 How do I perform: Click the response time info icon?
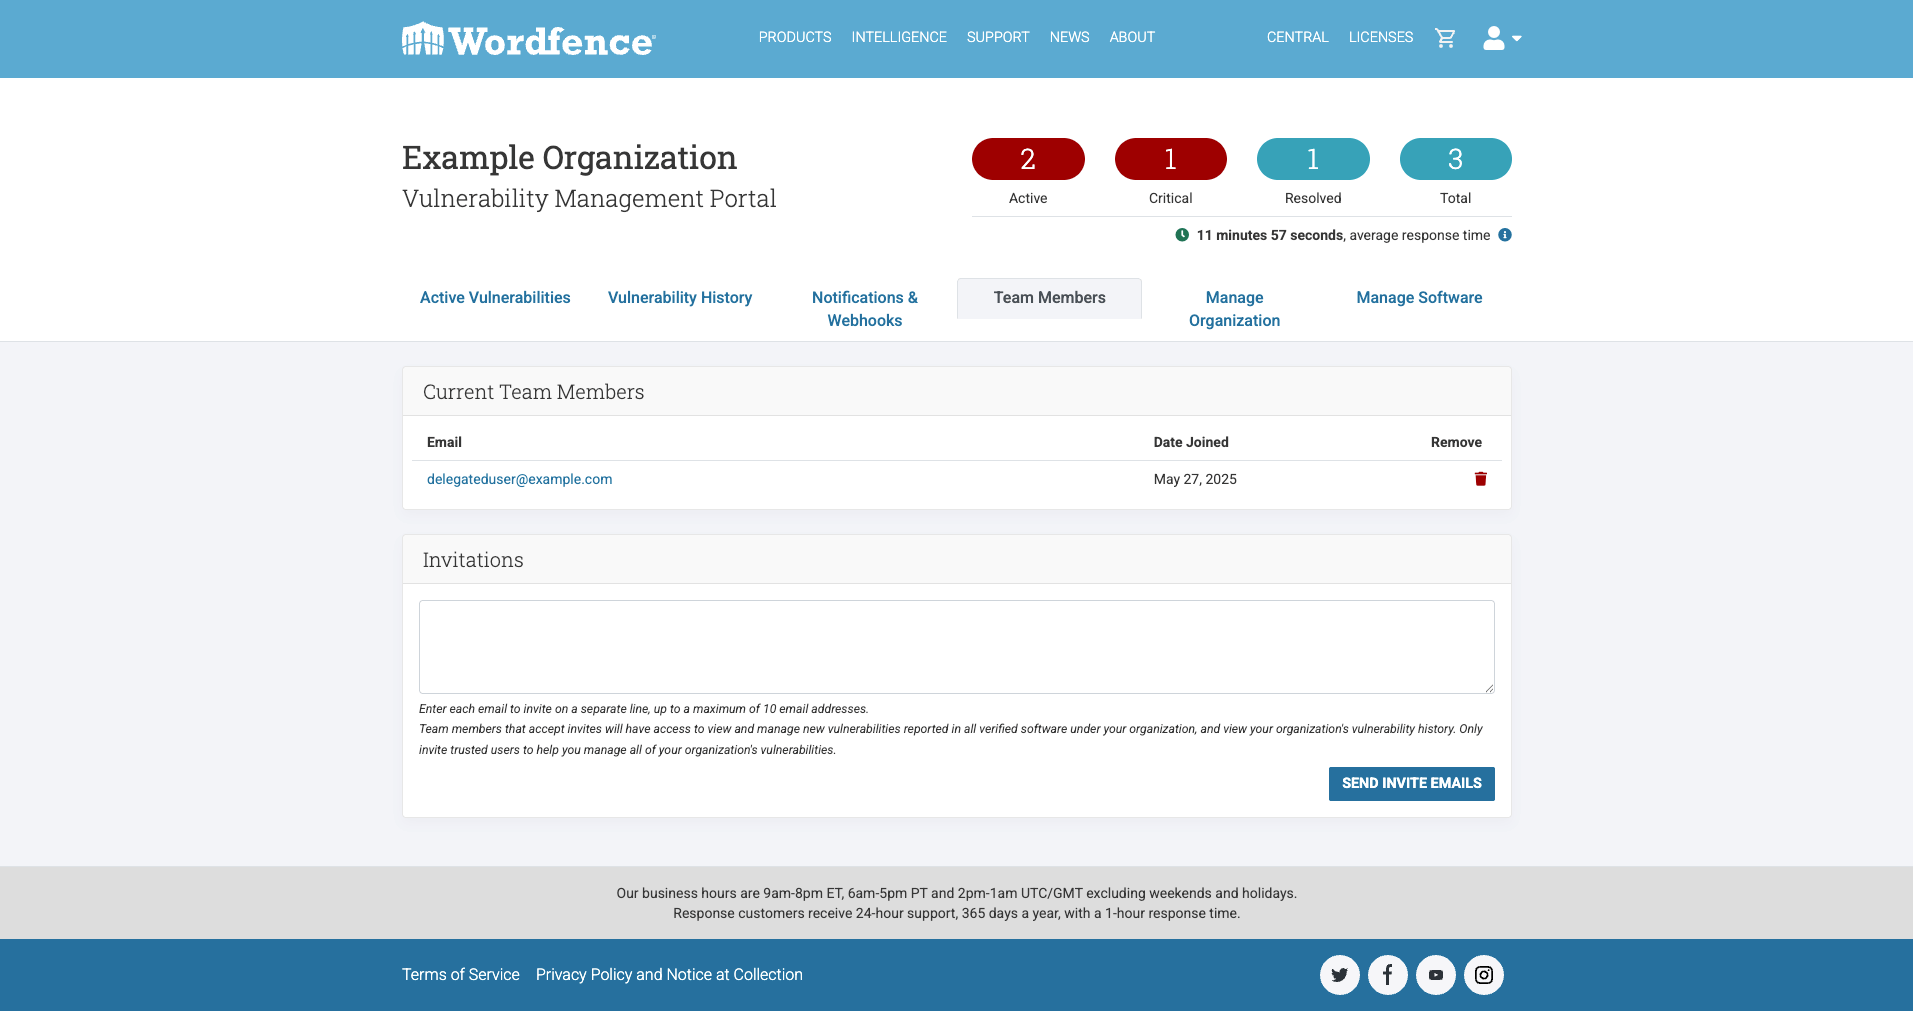(x=1504, y=235)
